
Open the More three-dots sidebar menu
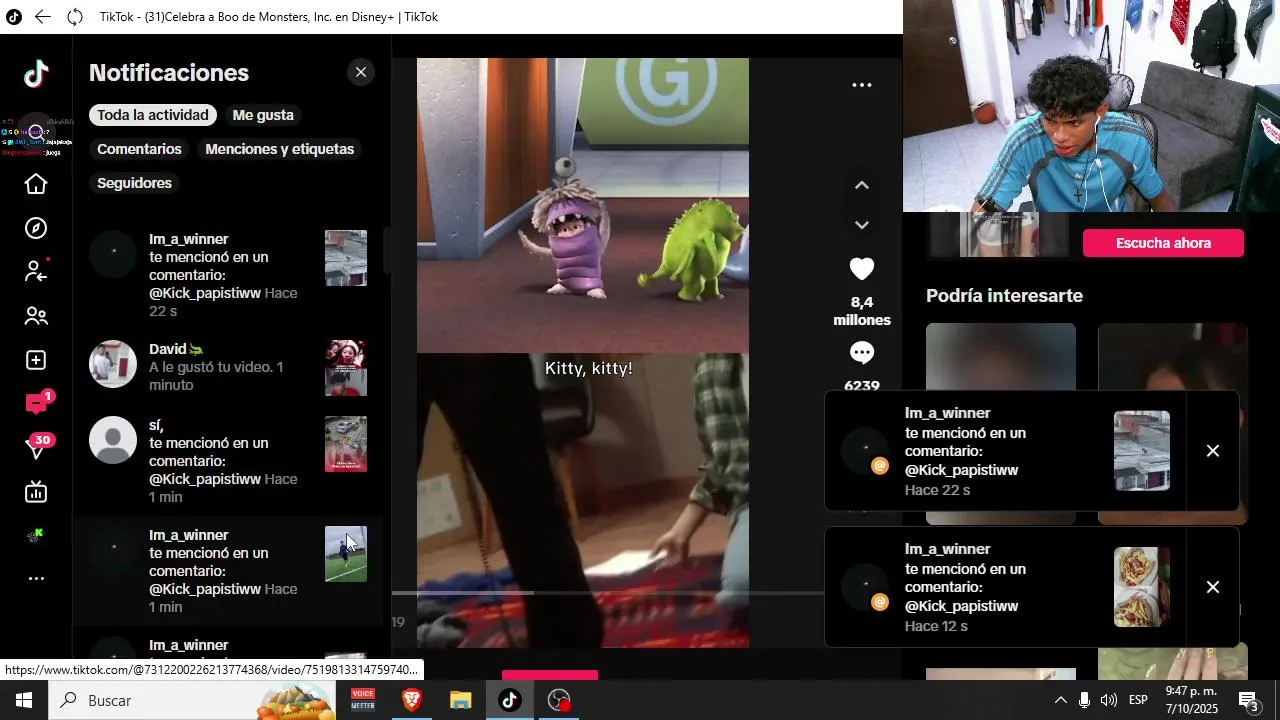pos(36,579)
